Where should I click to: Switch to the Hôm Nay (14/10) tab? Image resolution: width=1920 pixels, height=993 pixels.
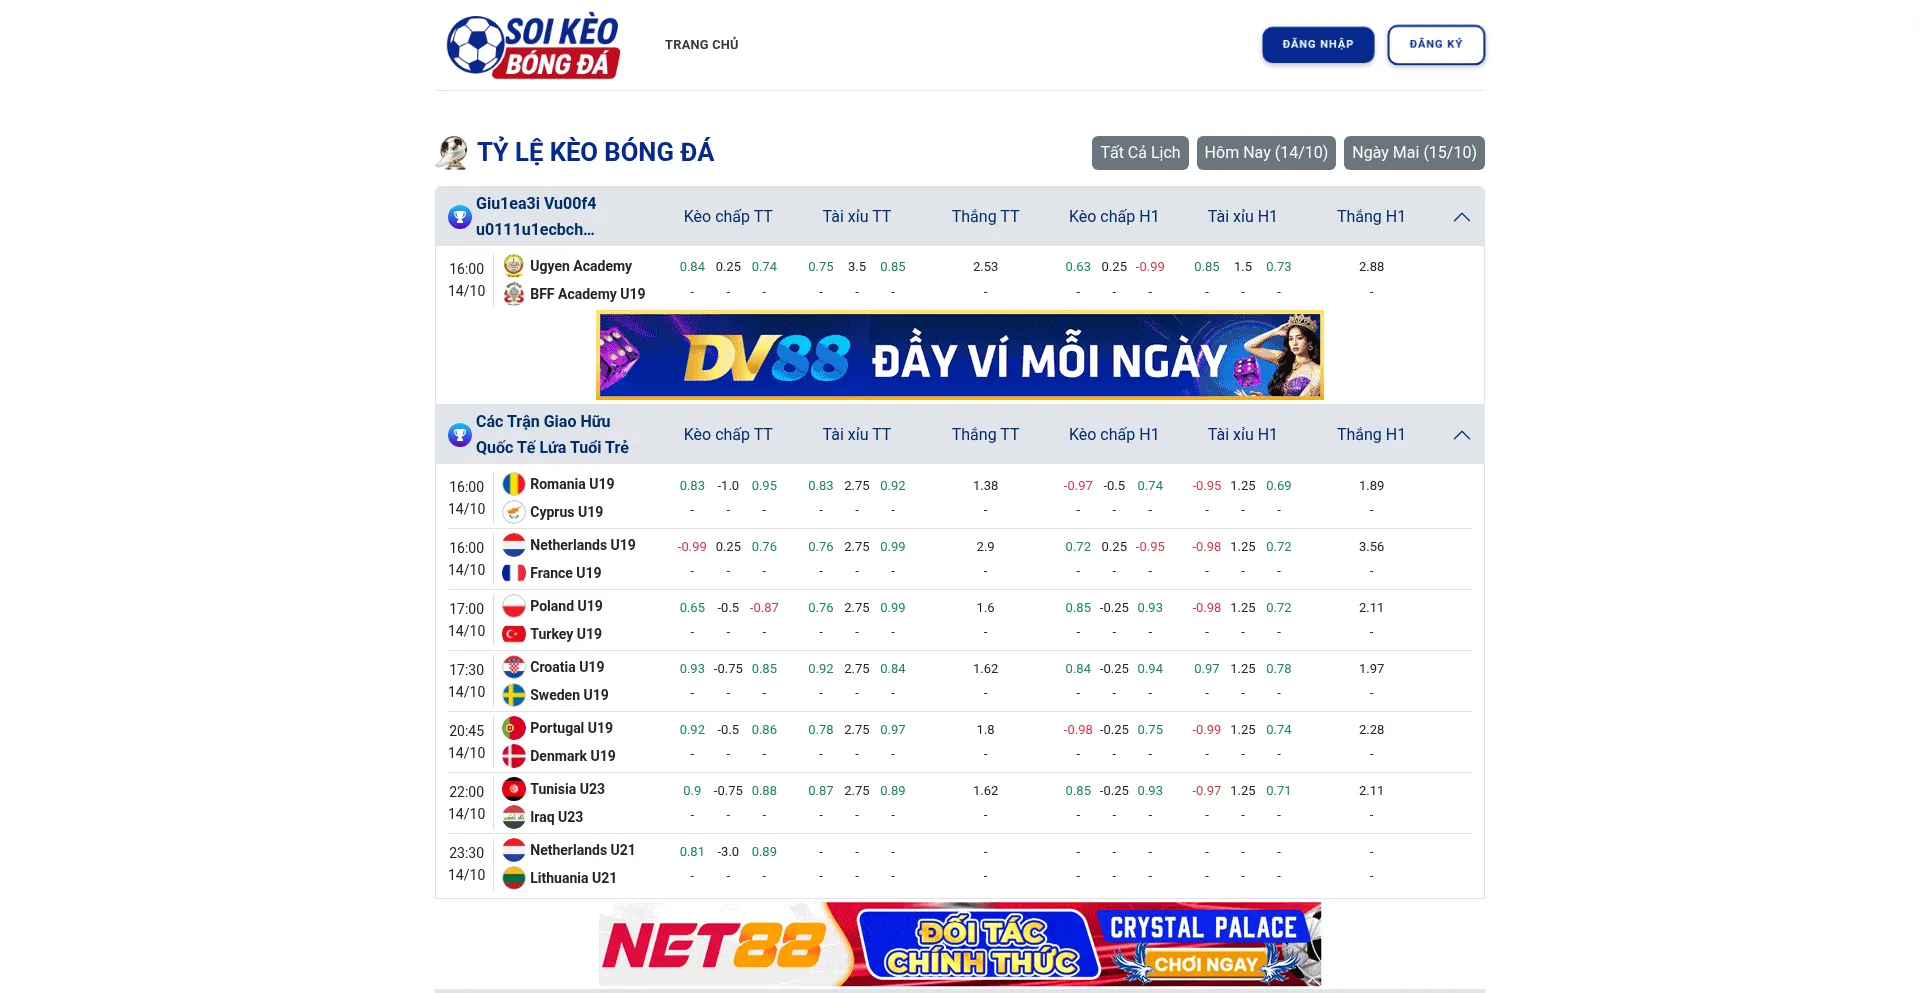(1265, 153)
